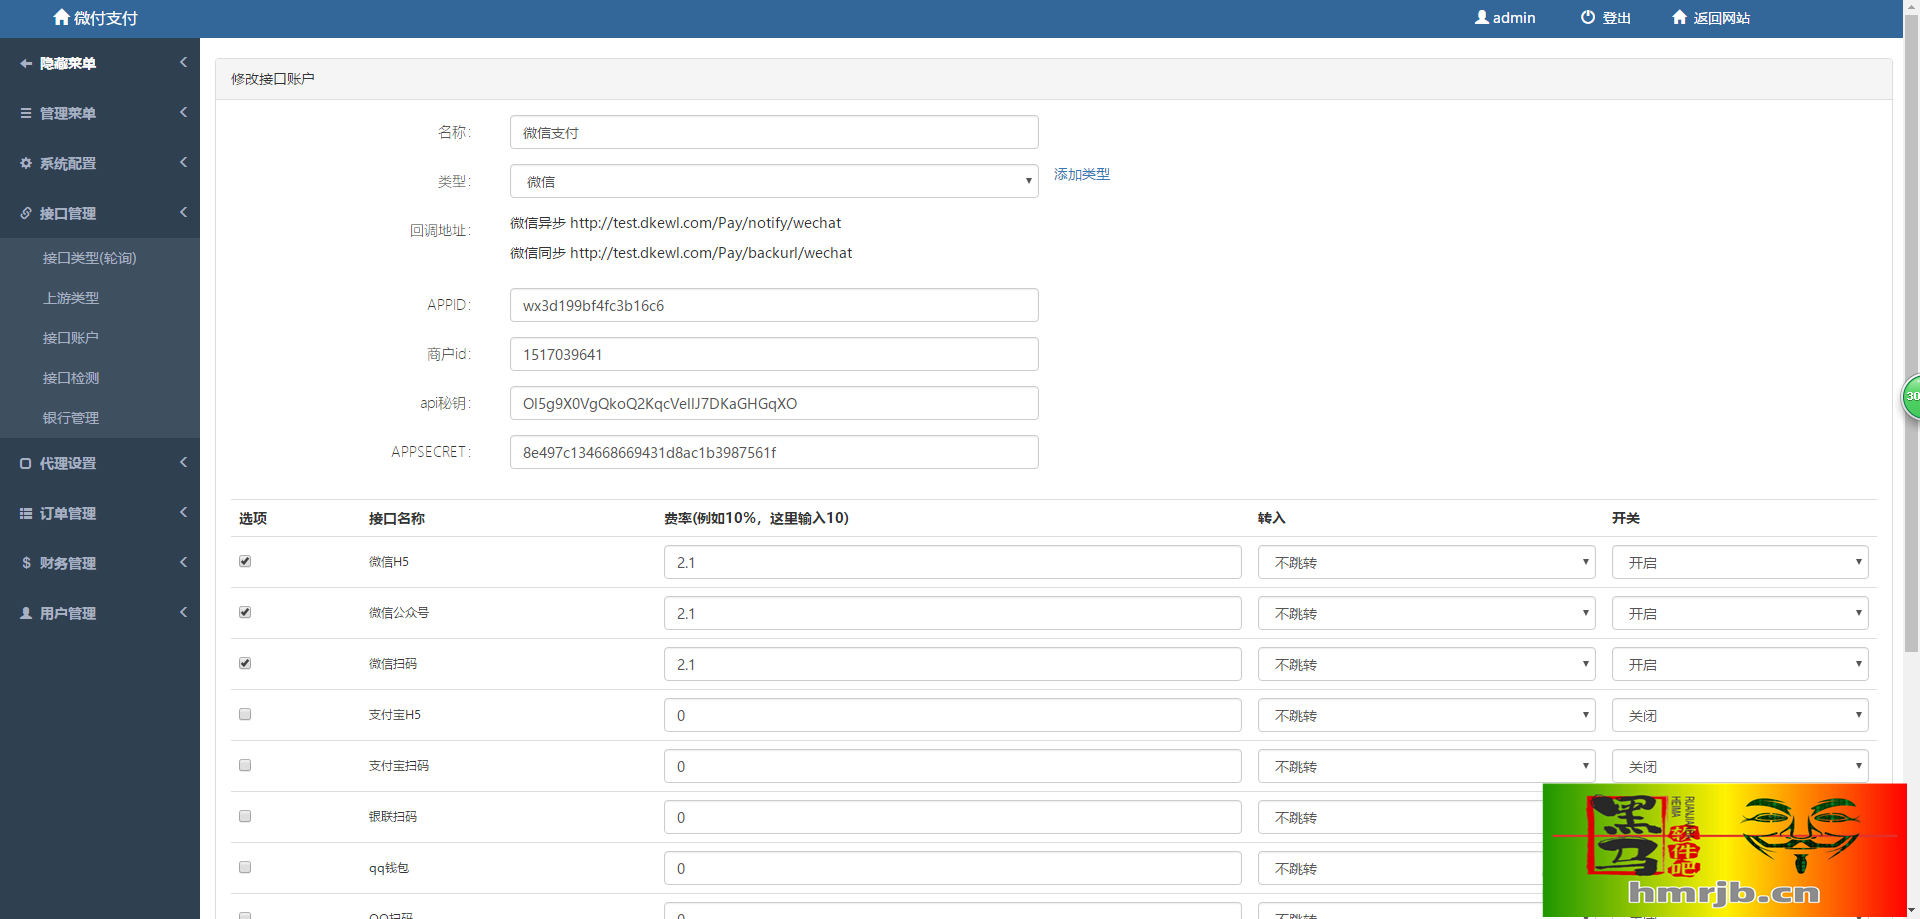Open the 订单管理 menu

click(x=100, y=513)
